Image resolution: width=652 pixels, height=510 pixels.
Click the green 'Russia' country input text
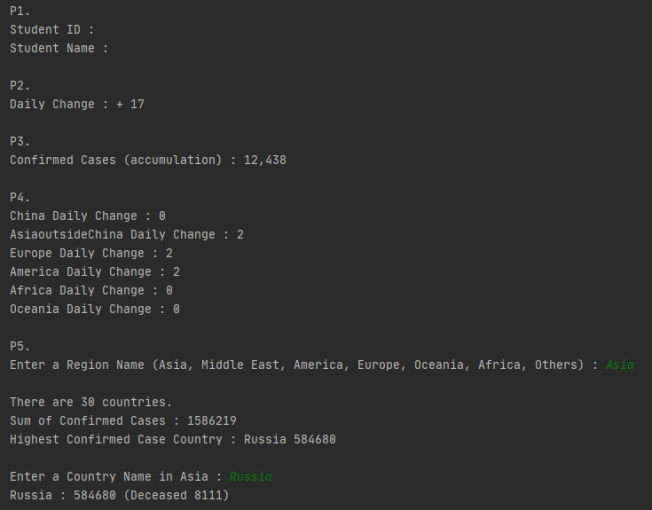[x=250, y=477]
